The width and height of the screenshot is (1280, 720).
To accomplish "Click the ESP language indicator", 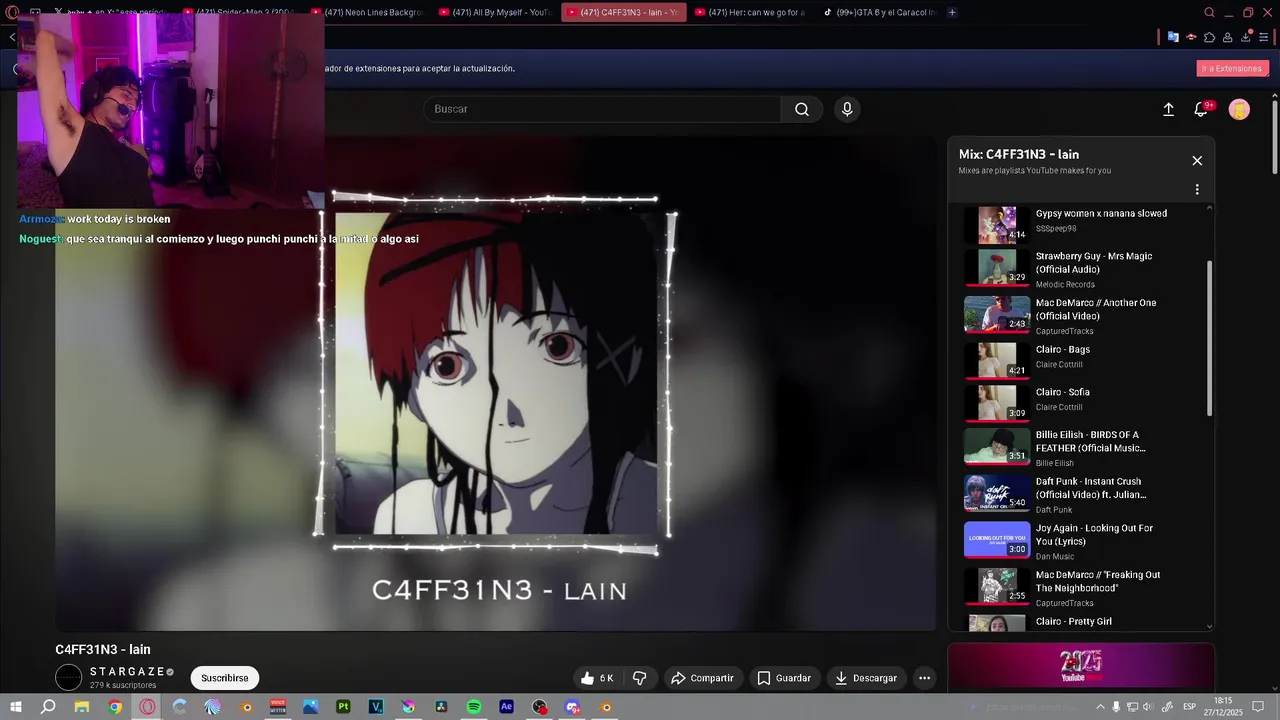I will point(1190,707).
